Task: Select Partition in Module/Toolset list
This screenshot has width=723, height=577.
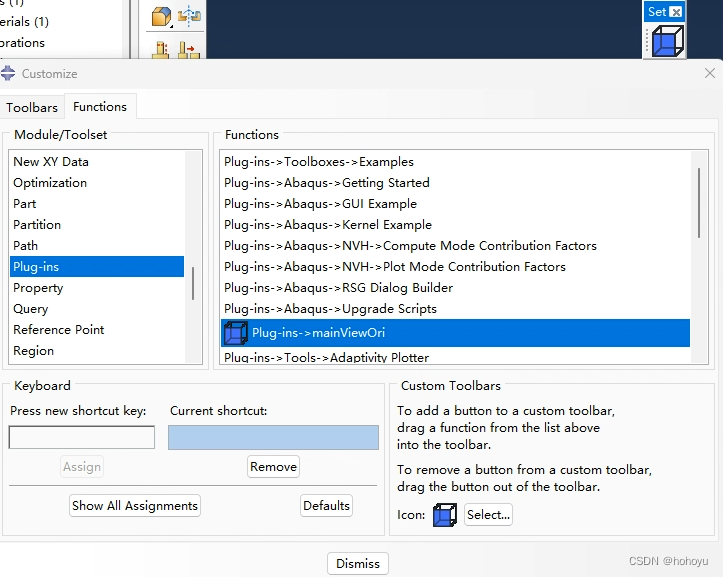Action: point(97,225)
